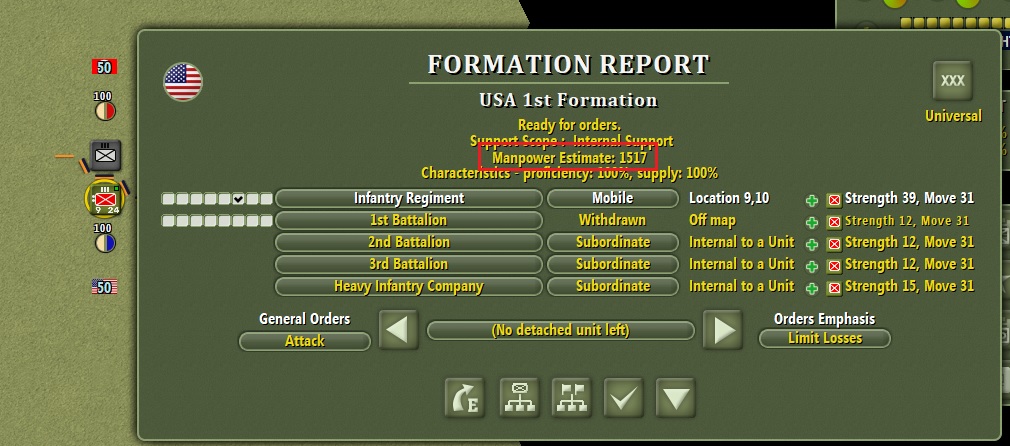The image size is (1010, 446).
Task: Click the No detached unit left bar
Action: point(560,331)
